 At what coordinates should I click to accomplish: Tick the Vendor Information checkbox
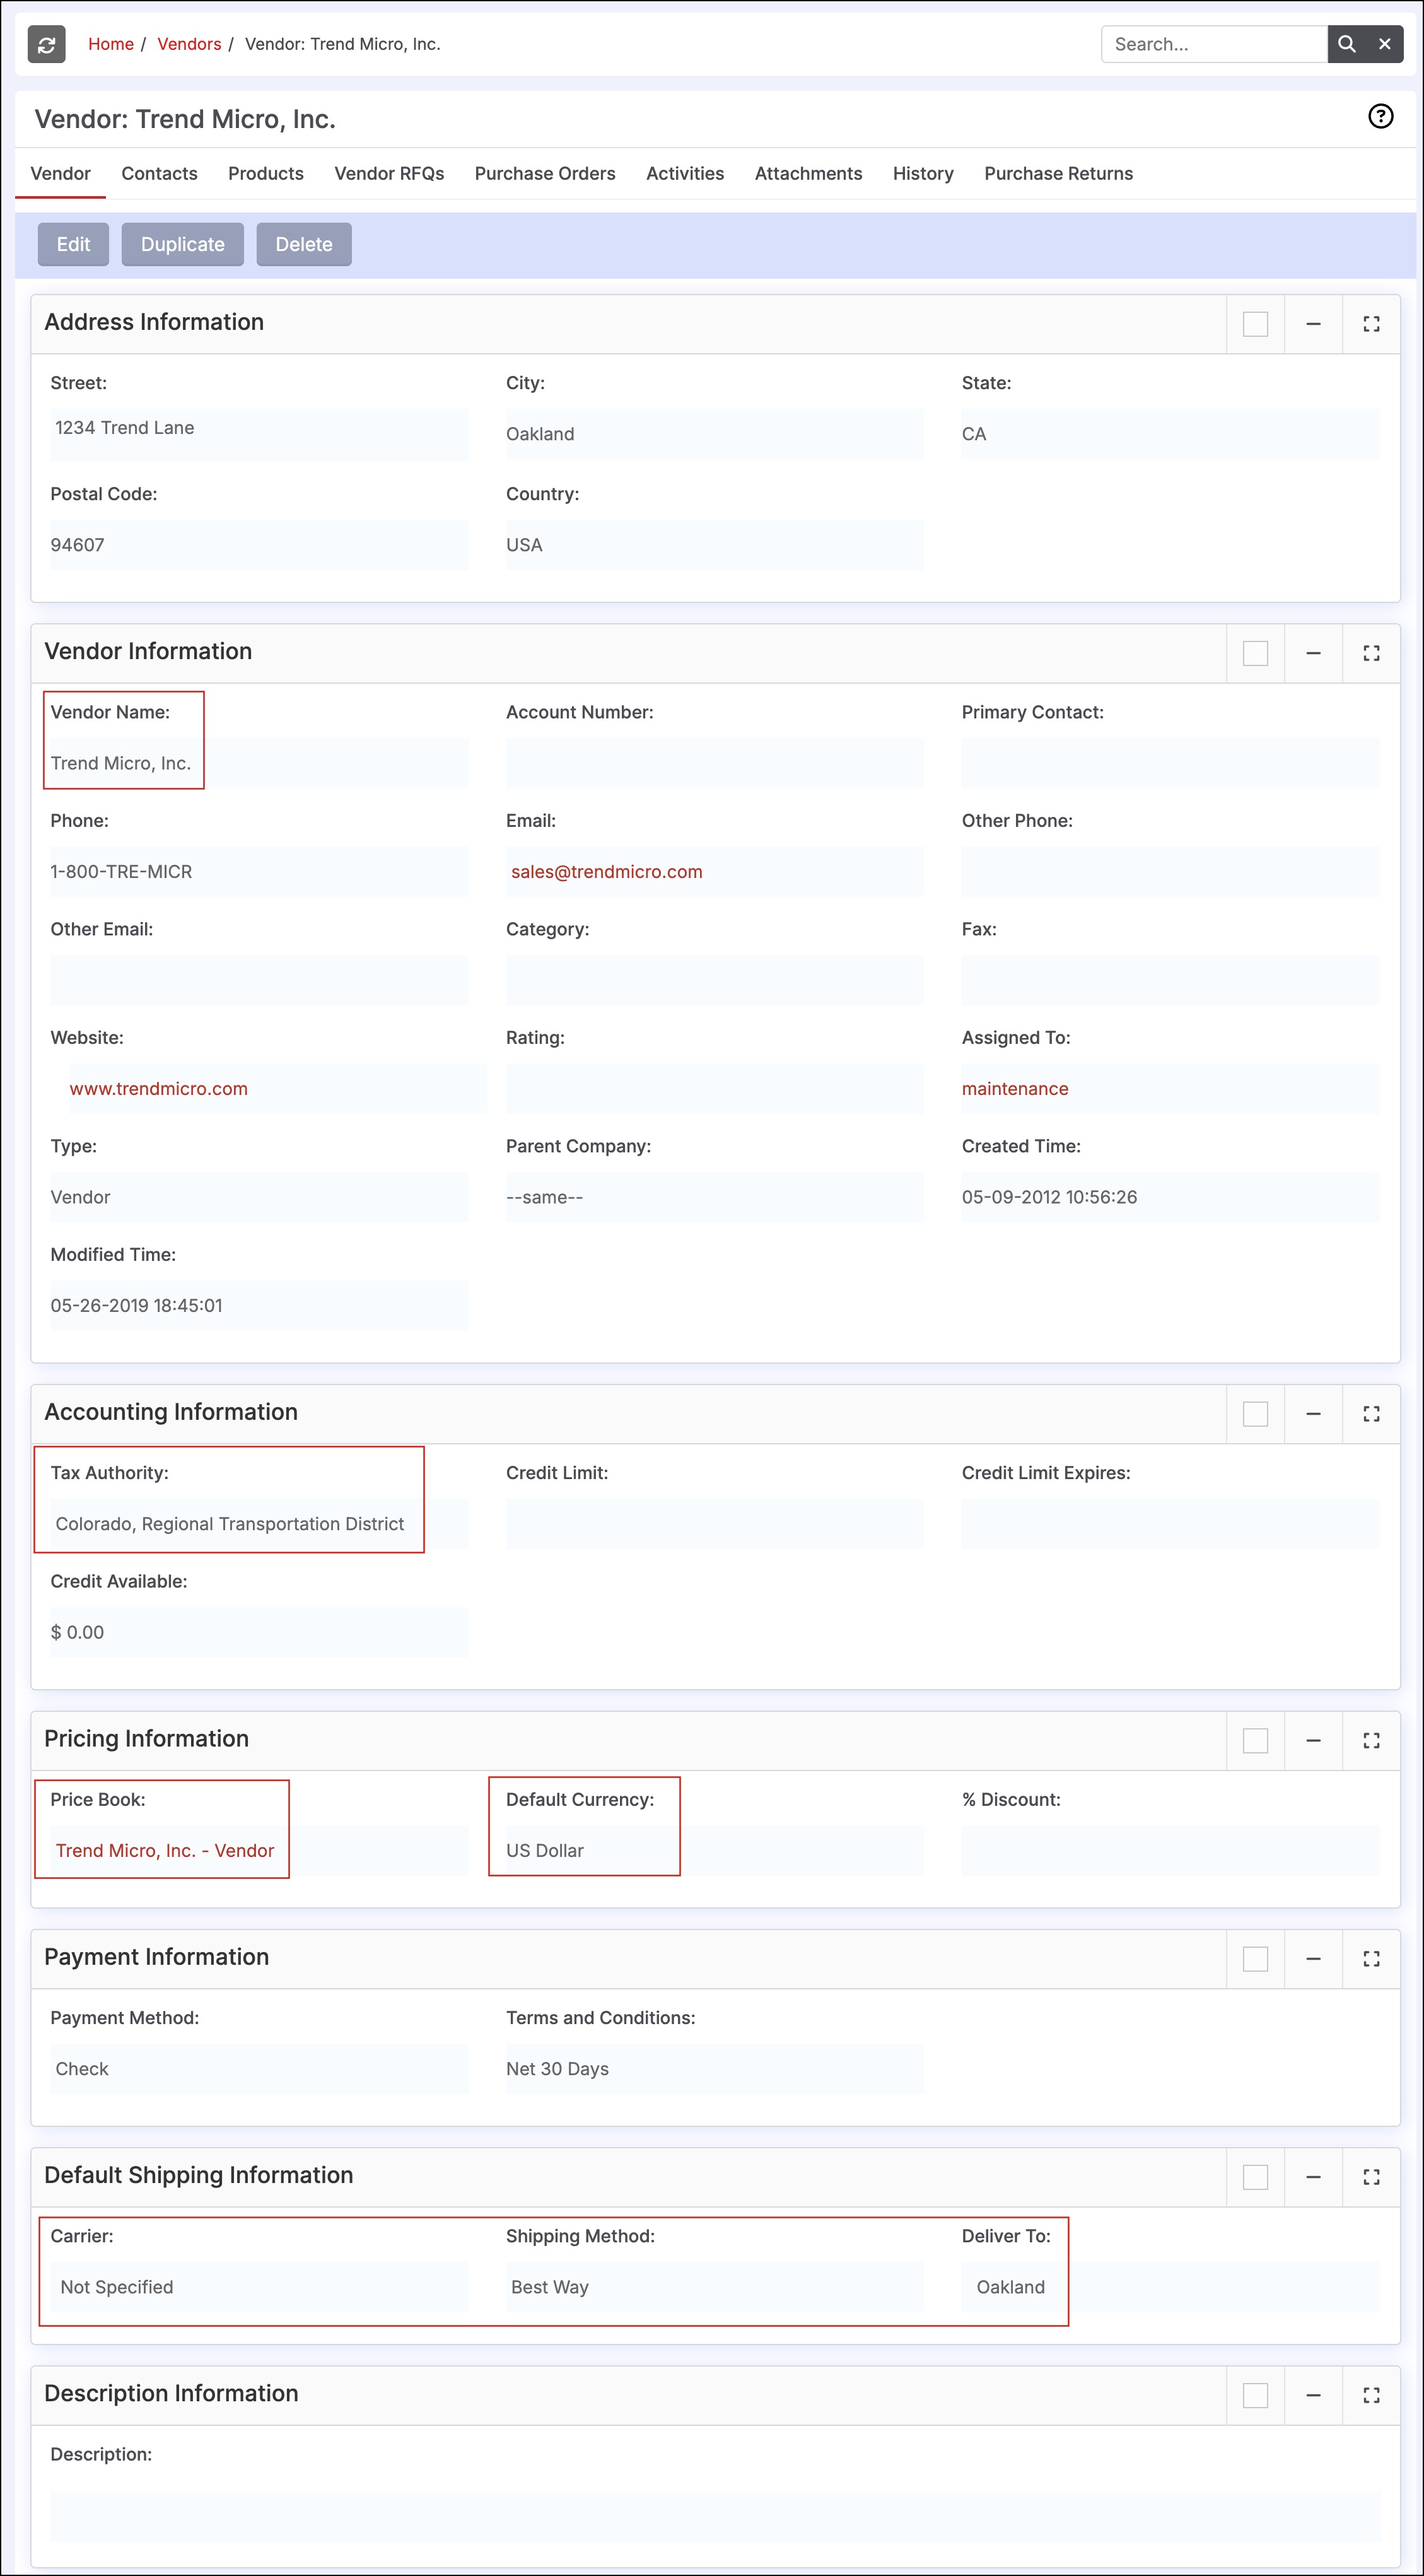click(x=1255, y=653)
